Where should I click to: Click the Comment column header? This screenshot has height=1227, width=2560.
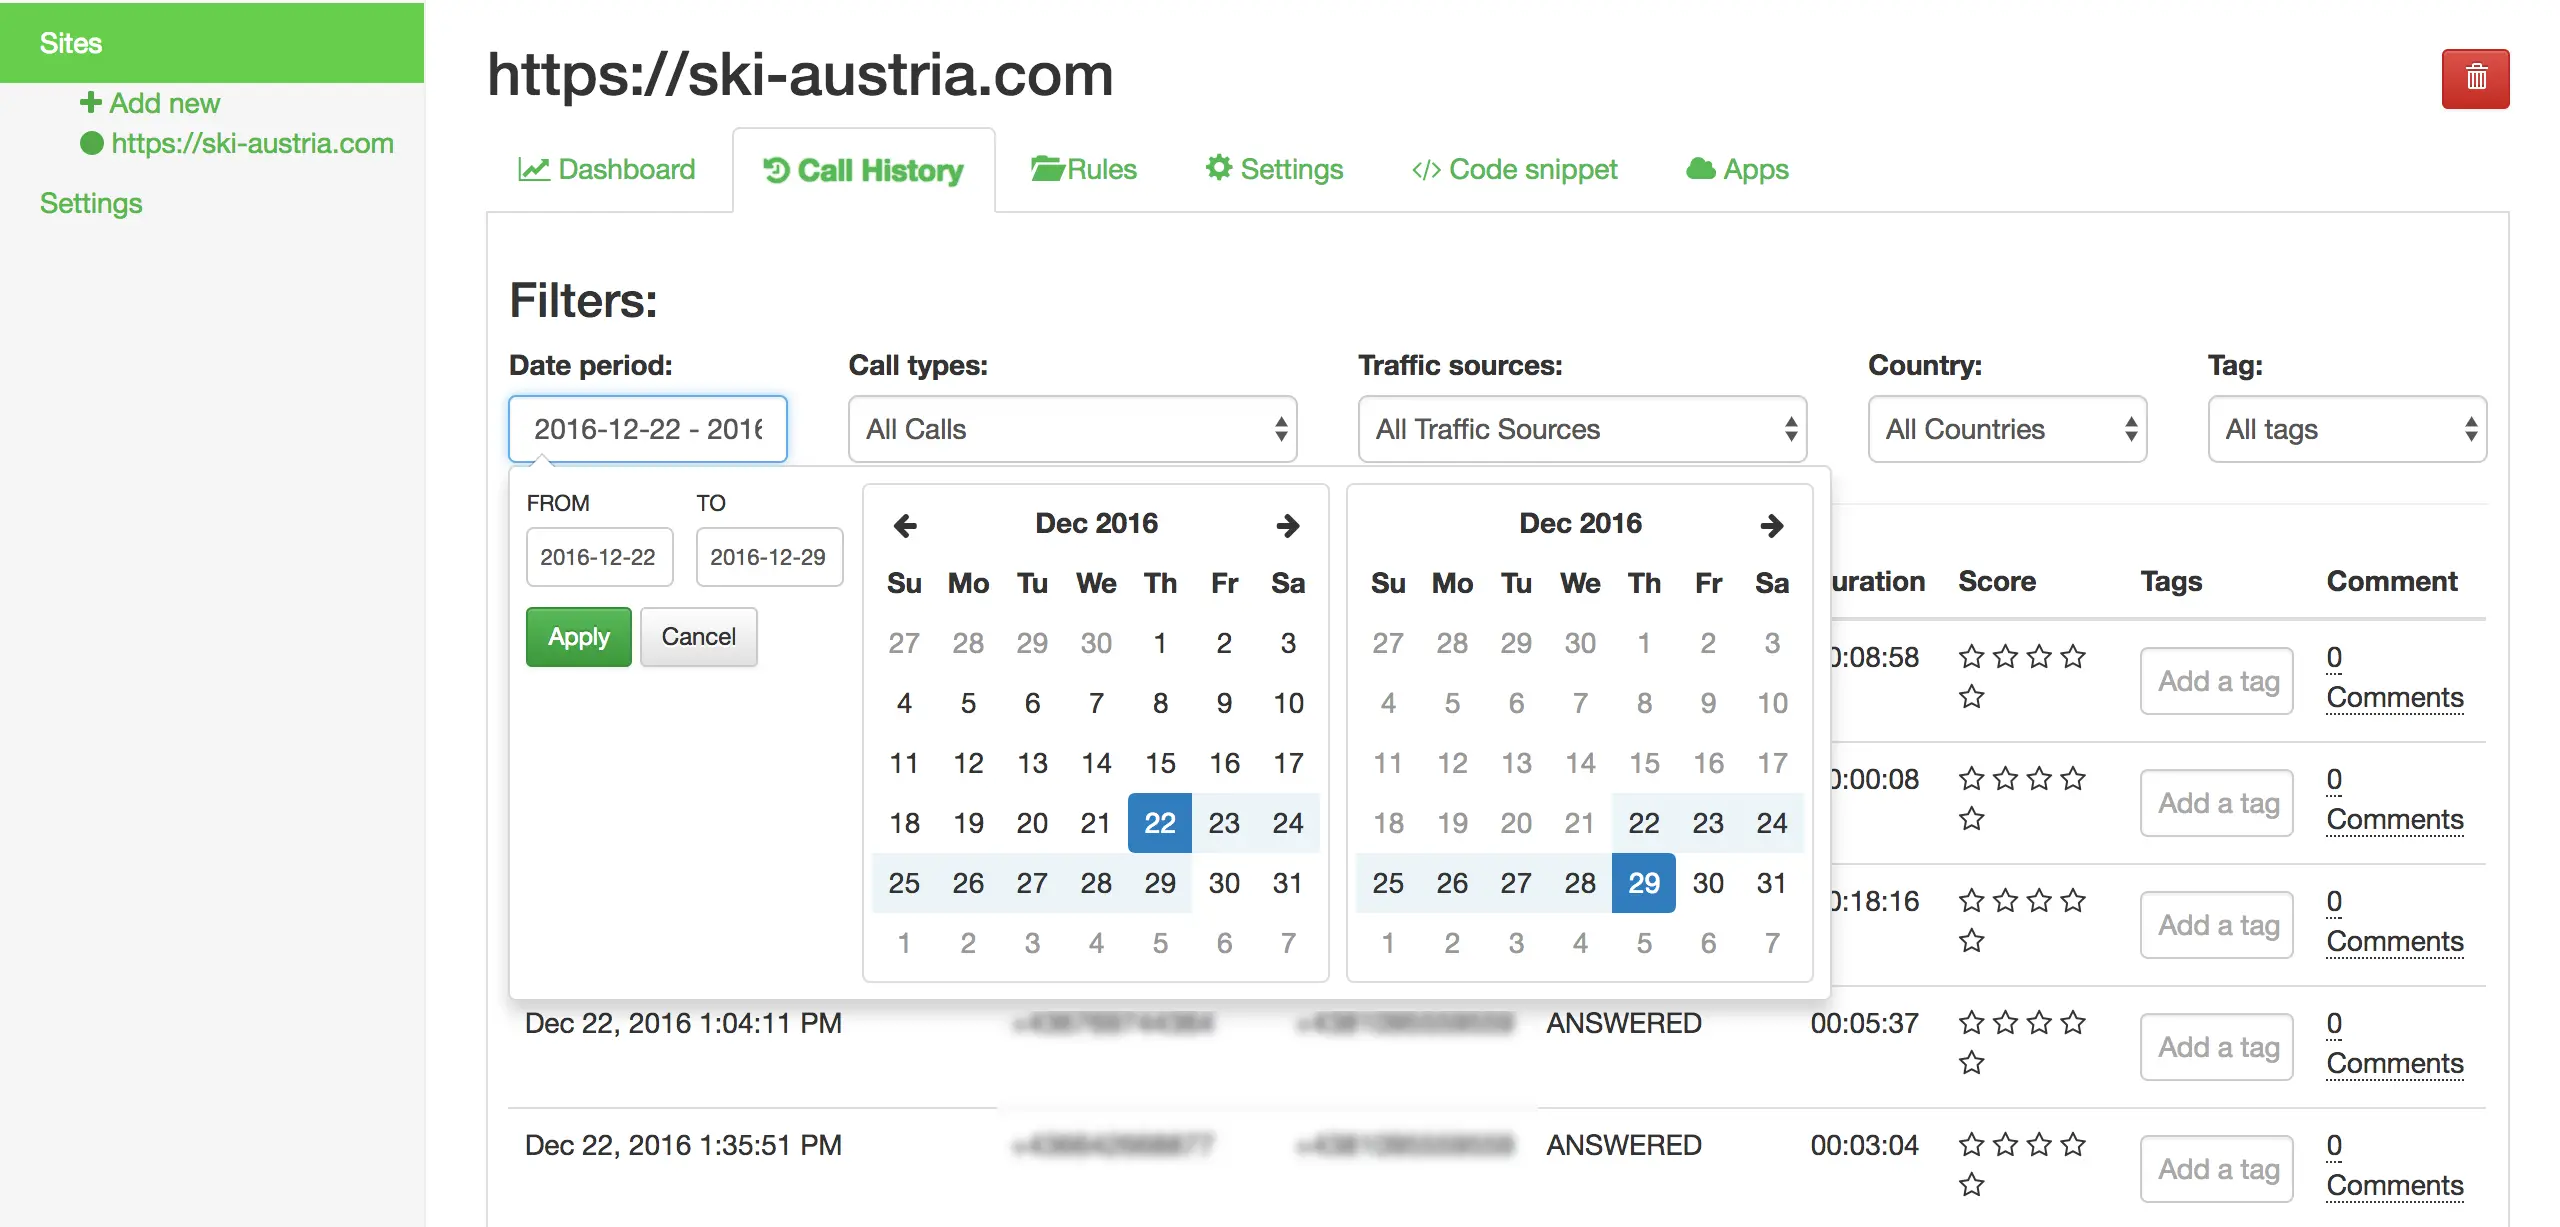2391,581
